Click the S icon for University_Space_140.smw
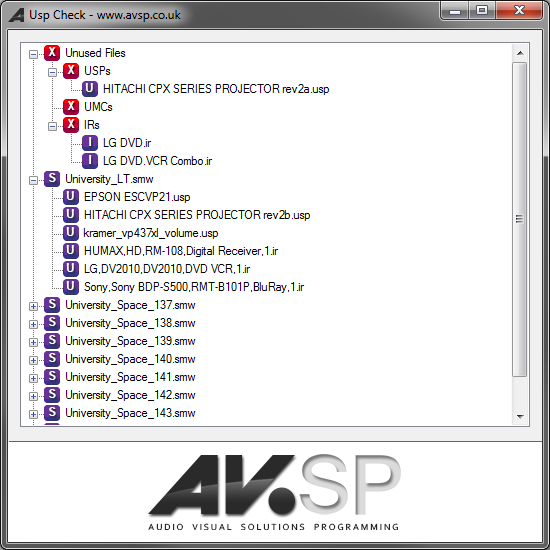The image size is (550, 550). [x=52, y=359]
